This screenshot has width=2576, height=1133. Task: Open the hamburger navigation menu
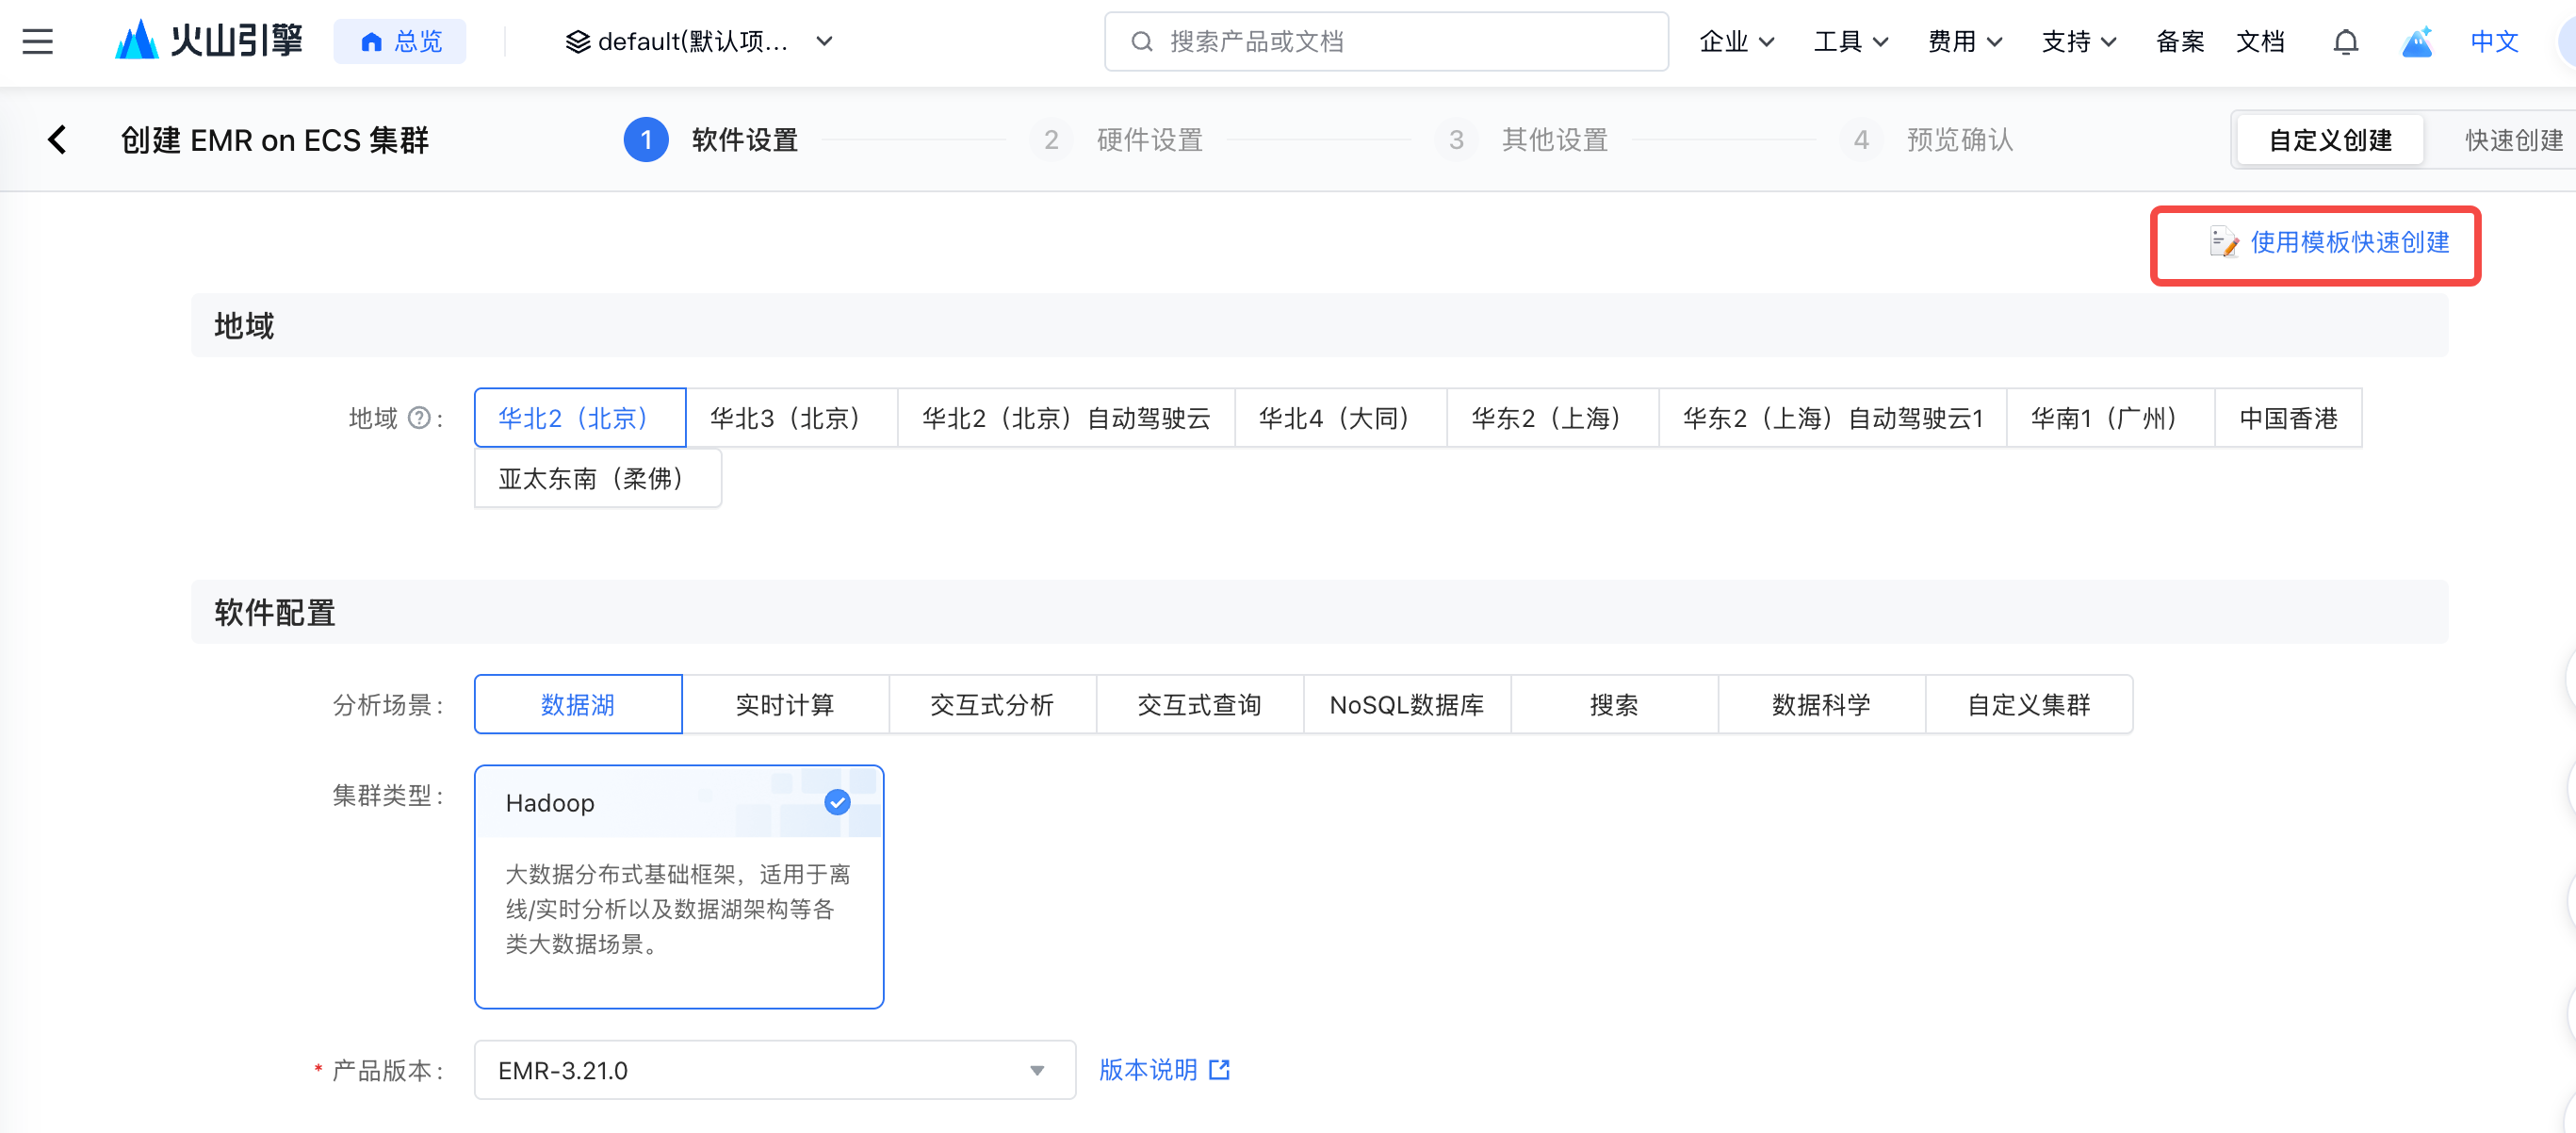38,41
